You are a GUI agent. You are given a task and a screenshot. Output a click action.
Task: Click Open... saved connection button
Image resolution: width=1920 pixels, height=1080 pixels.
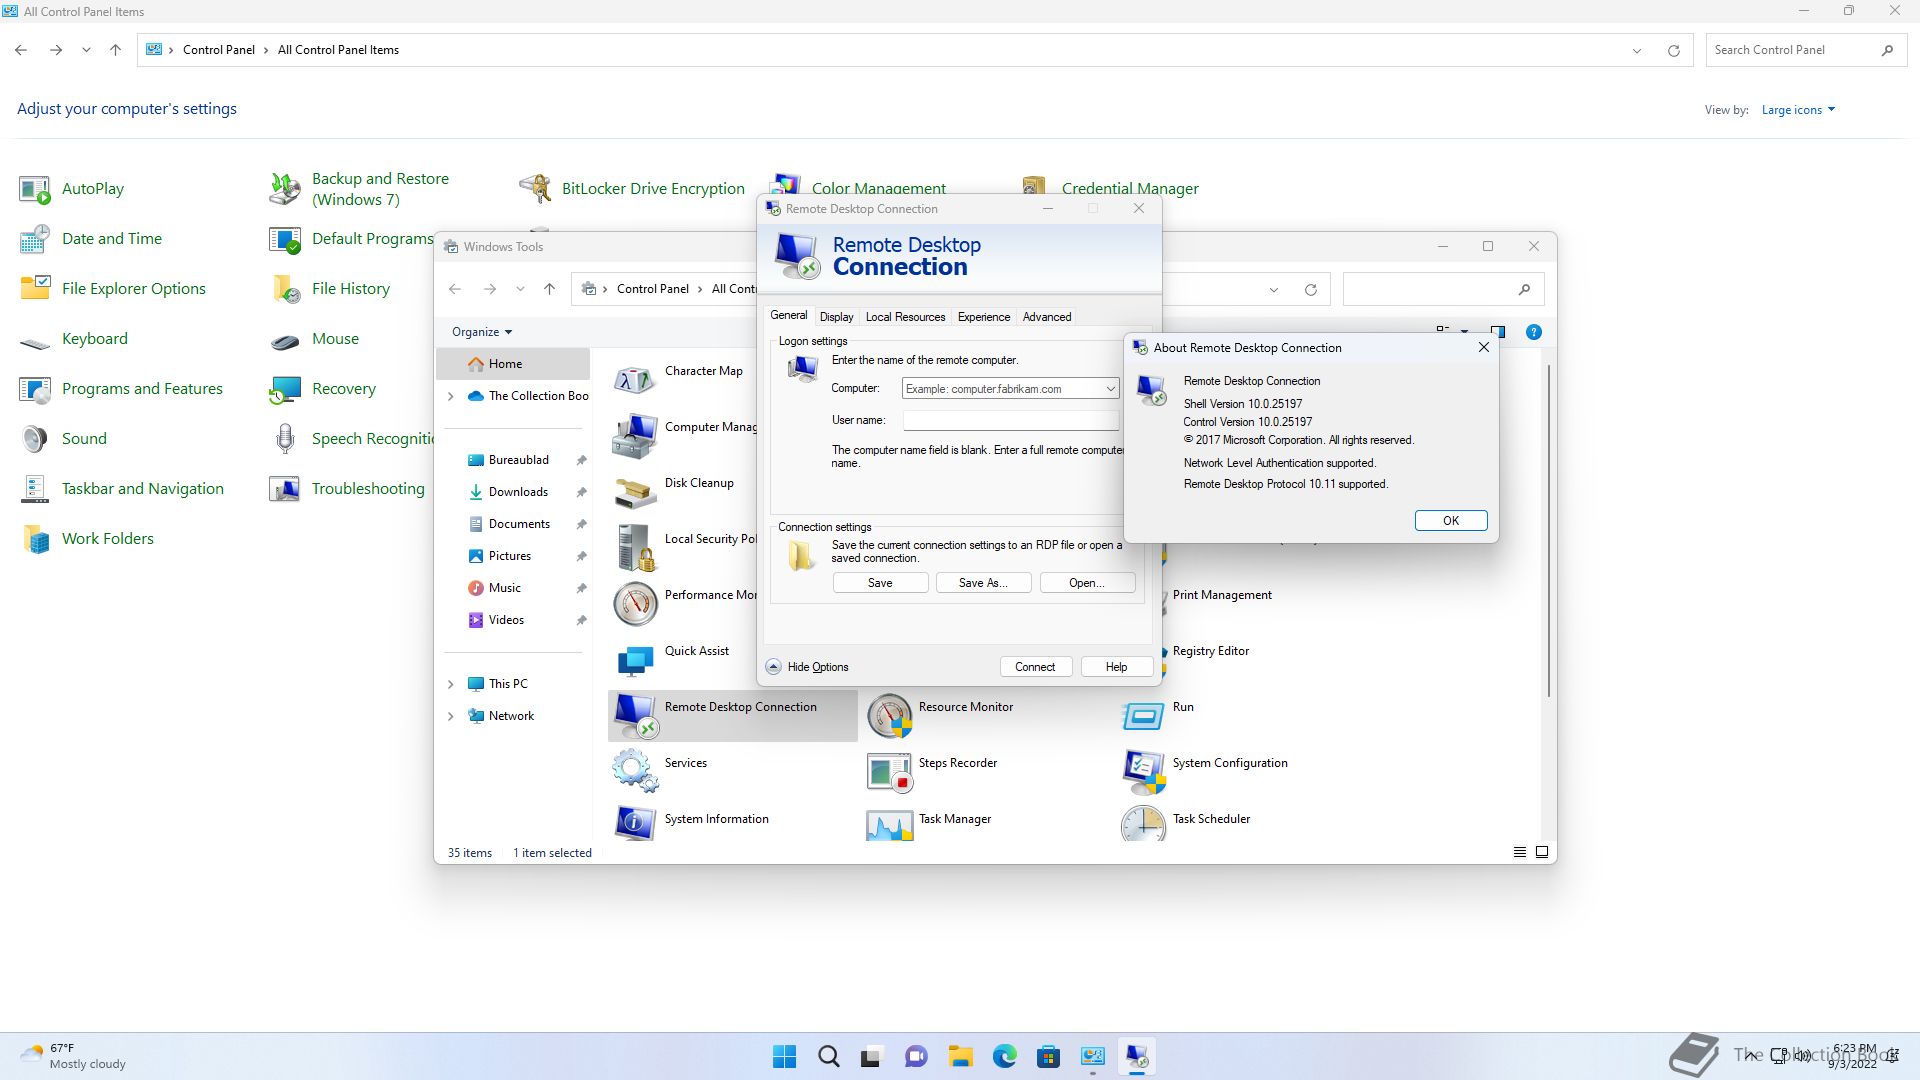click(x=1087, y=583)
